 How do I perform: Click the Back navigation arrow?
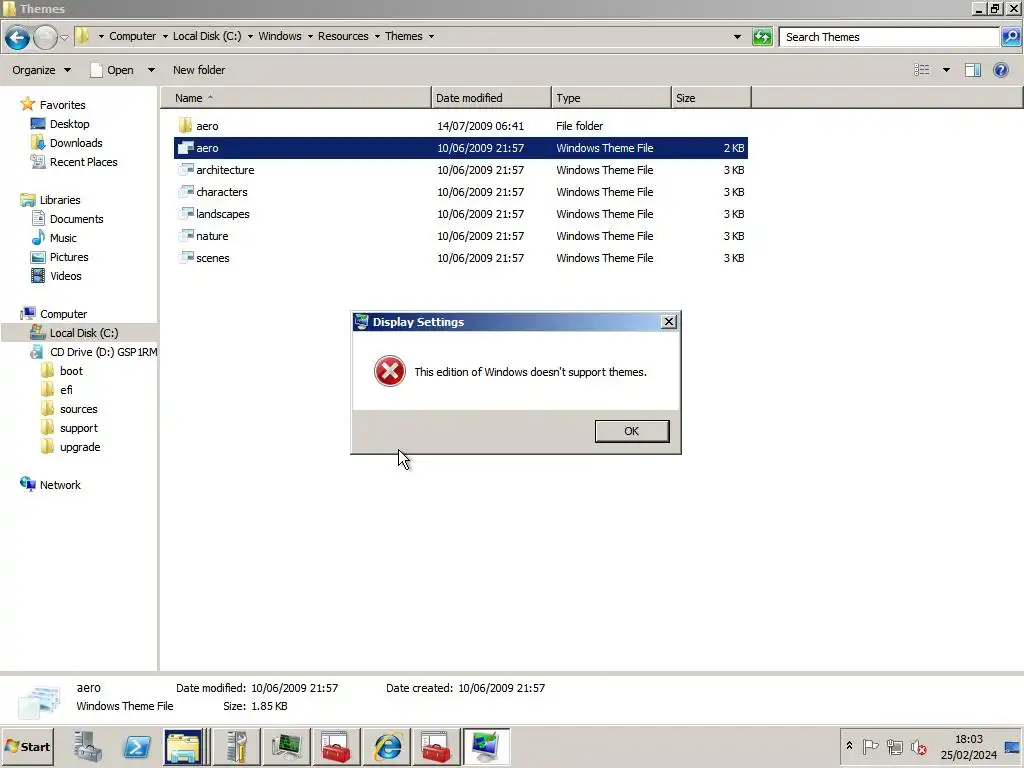click(x=17, y=37)
